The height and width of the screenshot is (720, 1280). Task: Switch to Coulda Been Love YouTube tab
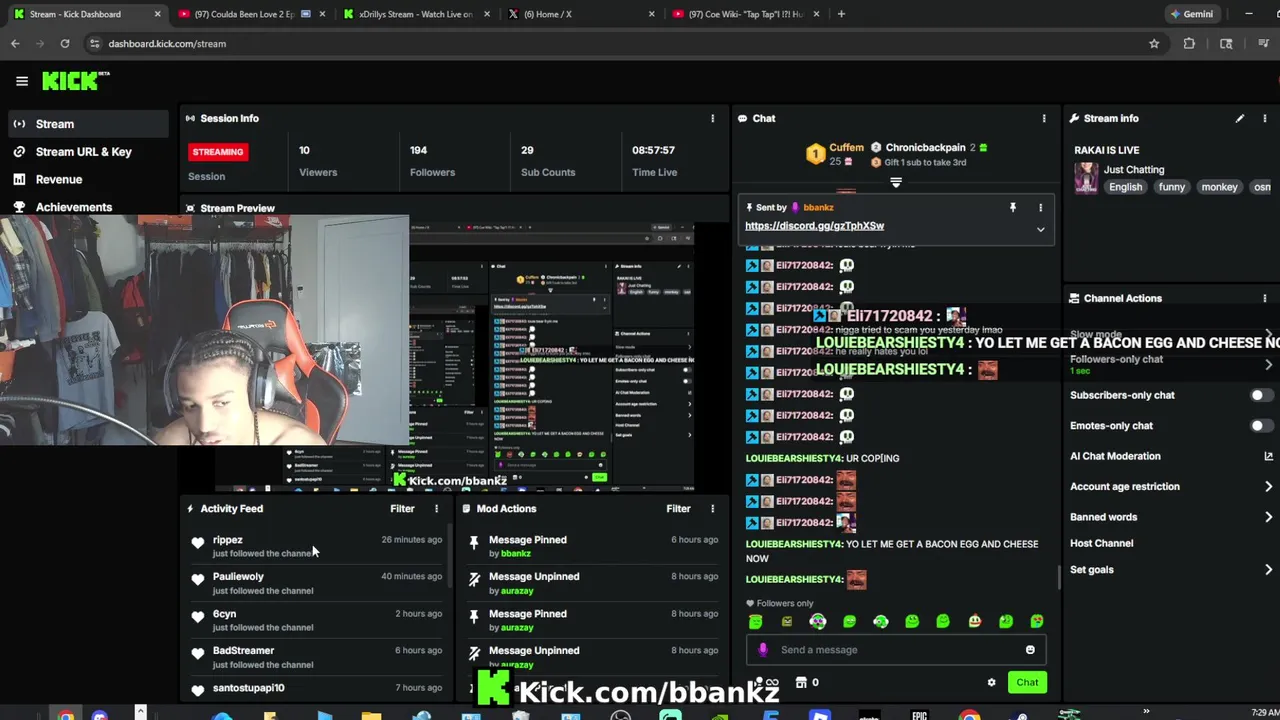pyautogui.click(x=250, y=14)
